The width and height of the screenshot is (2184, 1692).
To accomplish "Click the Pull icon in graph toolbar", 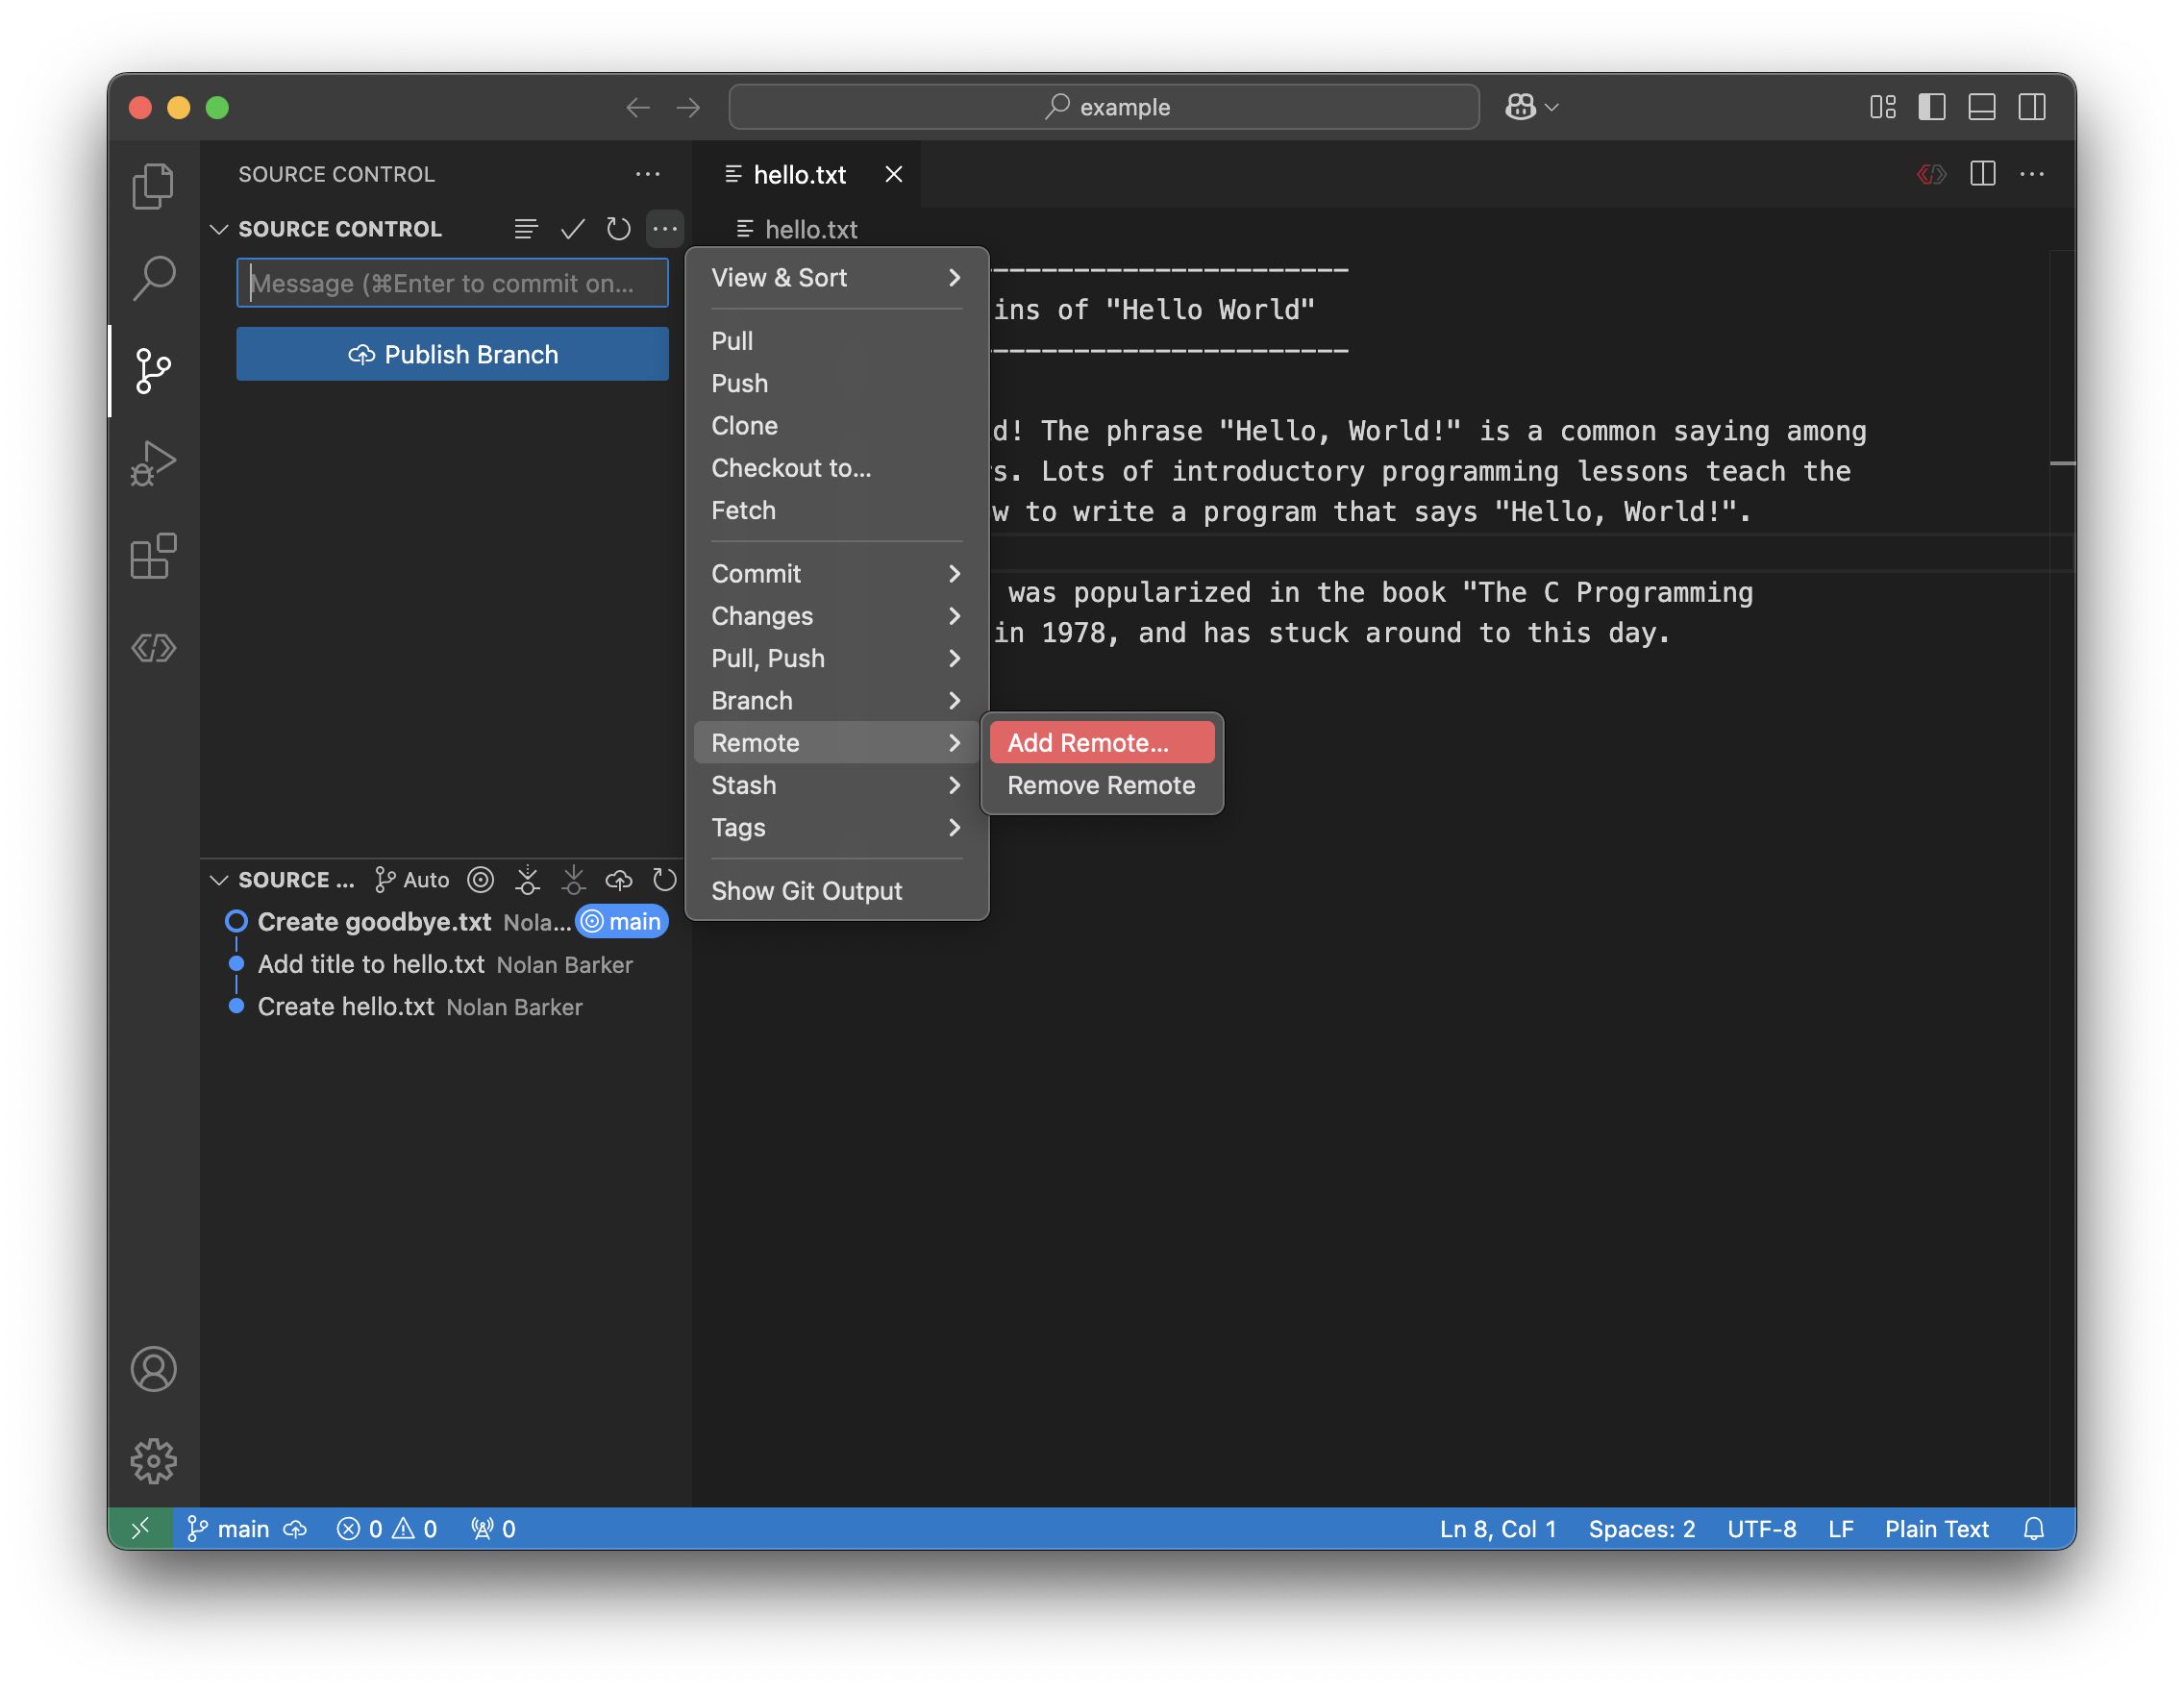I will tap(573, 880).
